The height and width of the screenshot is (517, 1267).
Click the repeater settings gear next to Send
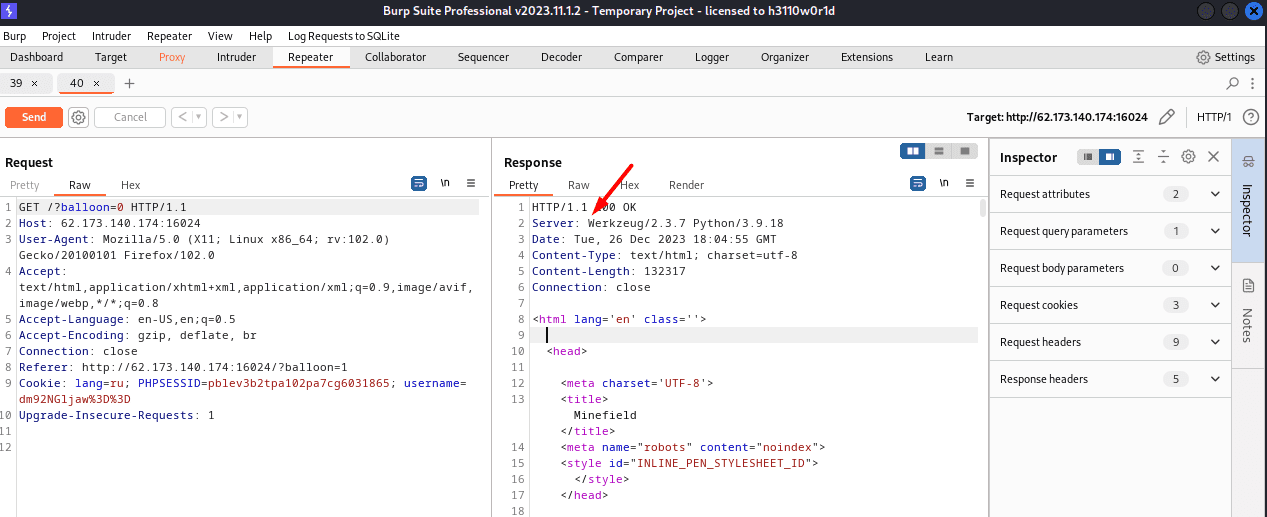pos(78,117)
